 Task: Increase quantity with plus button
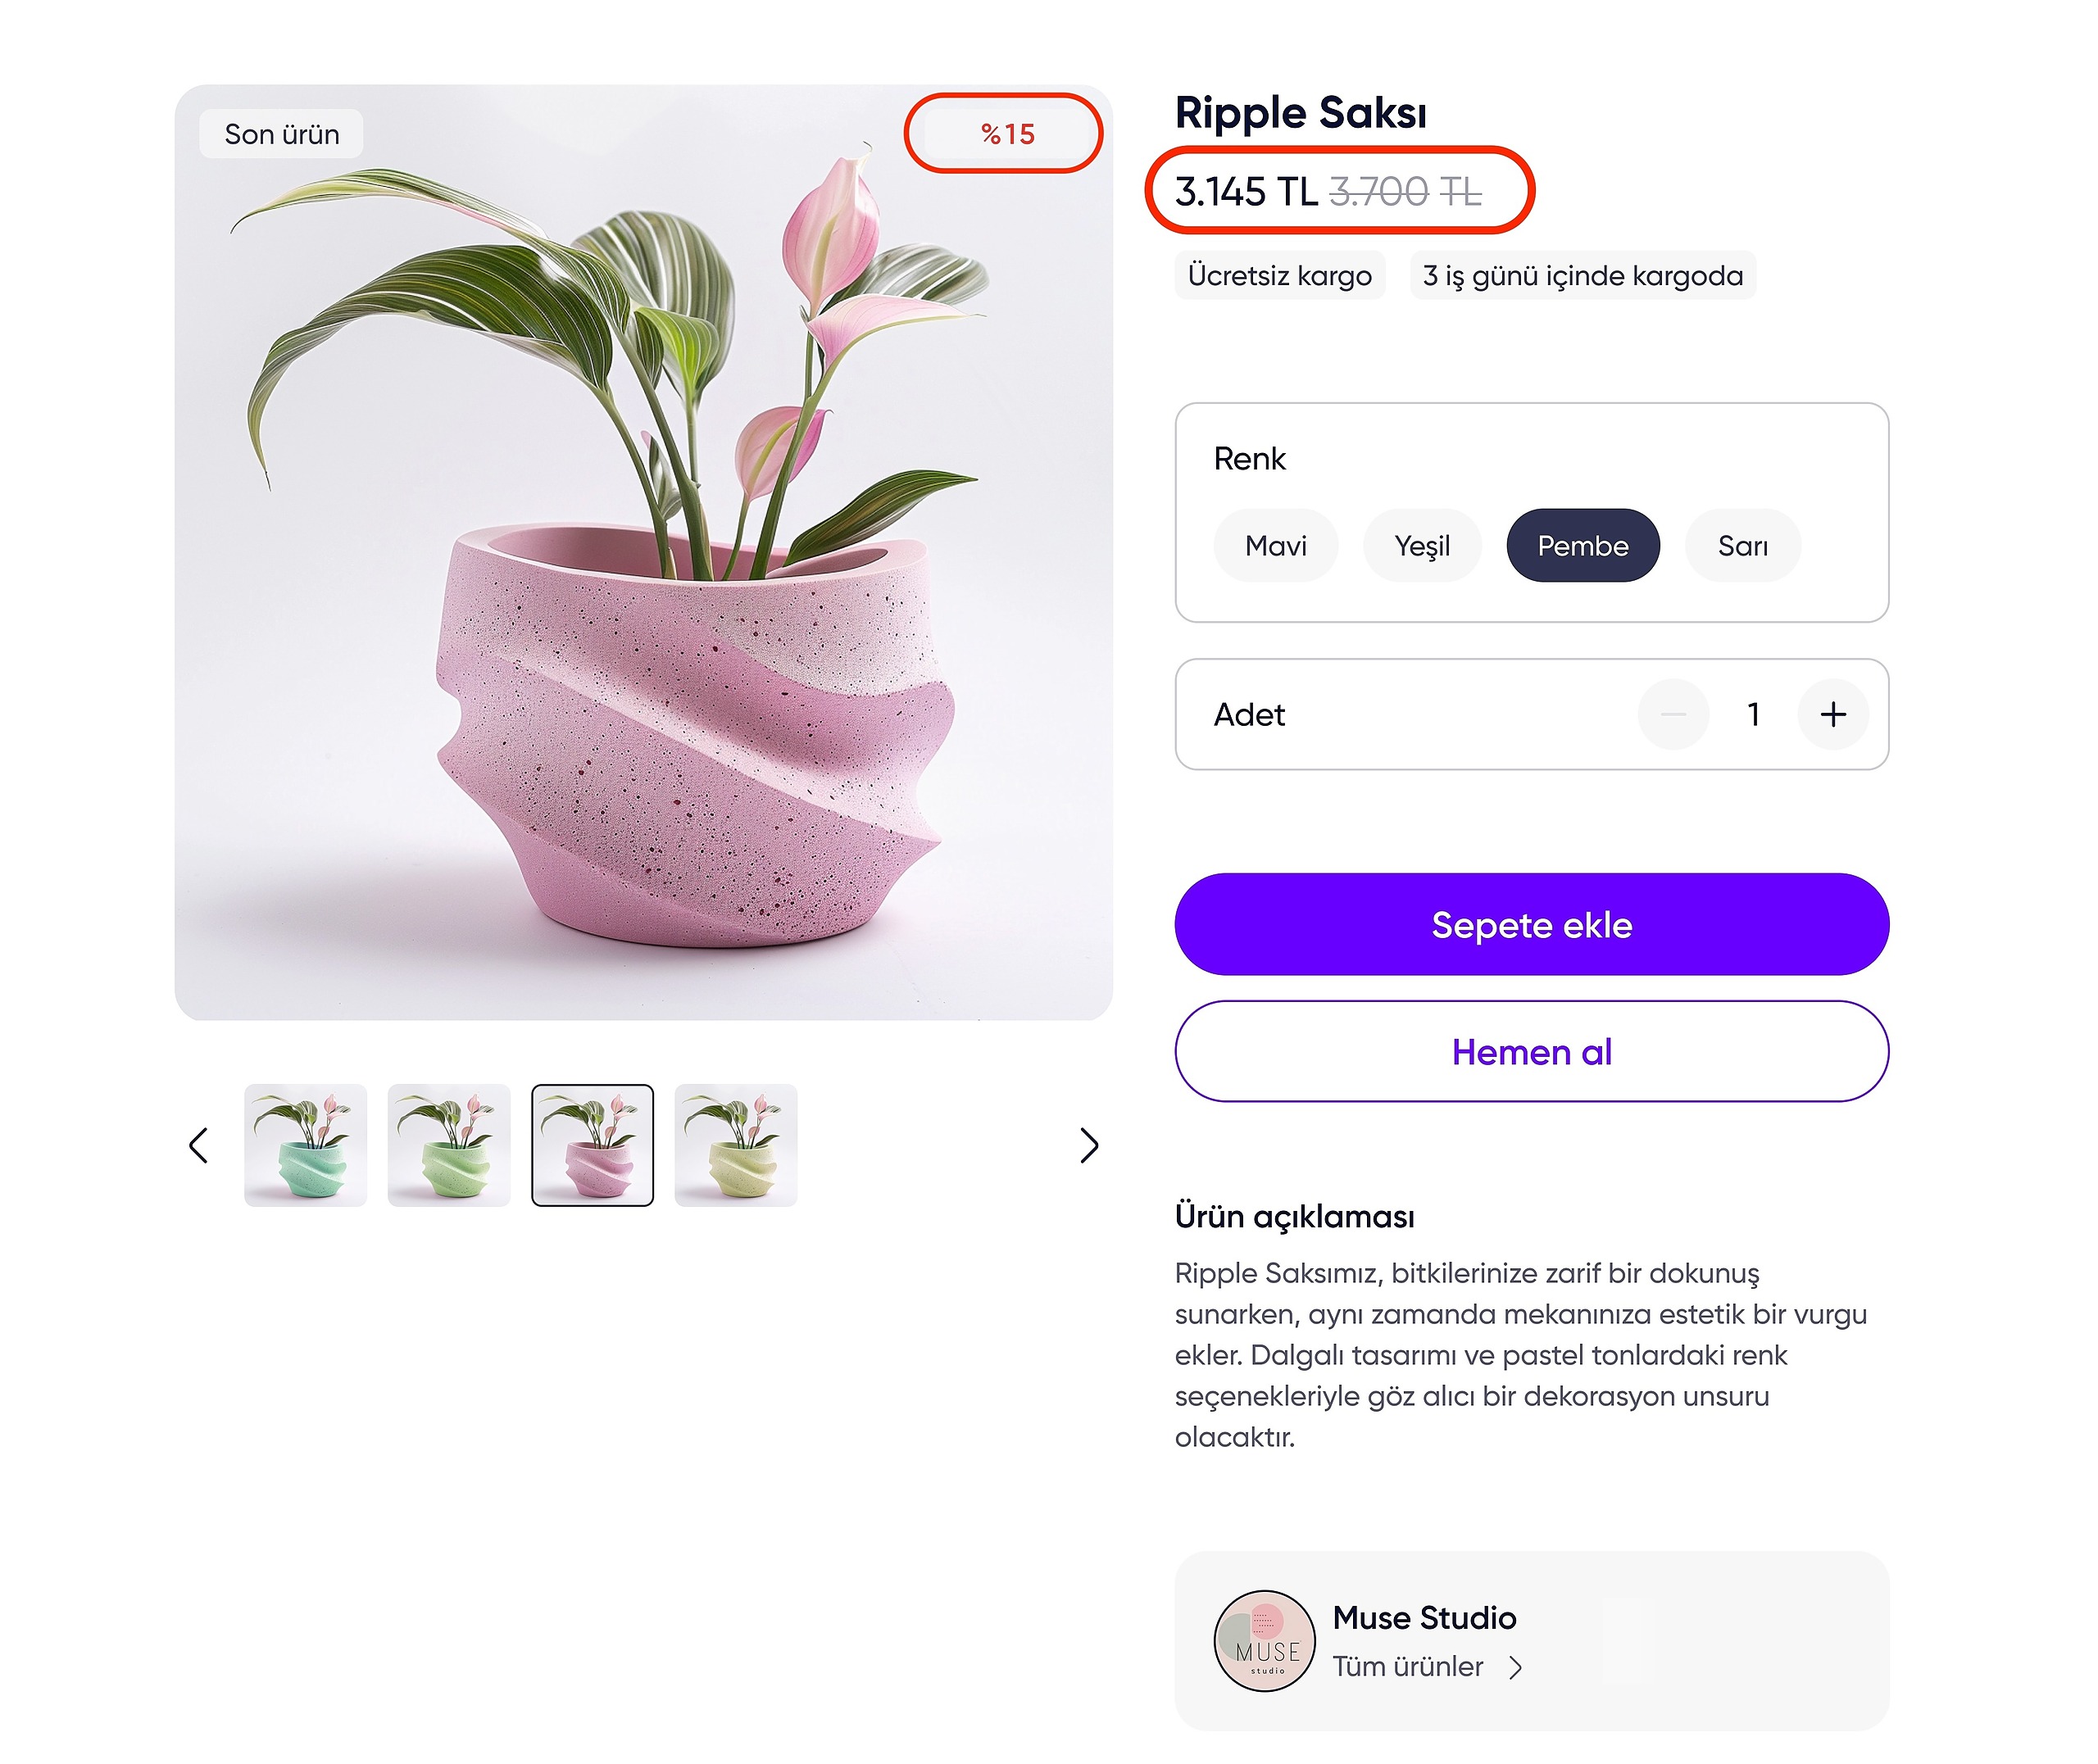[x=1832, y=714]
